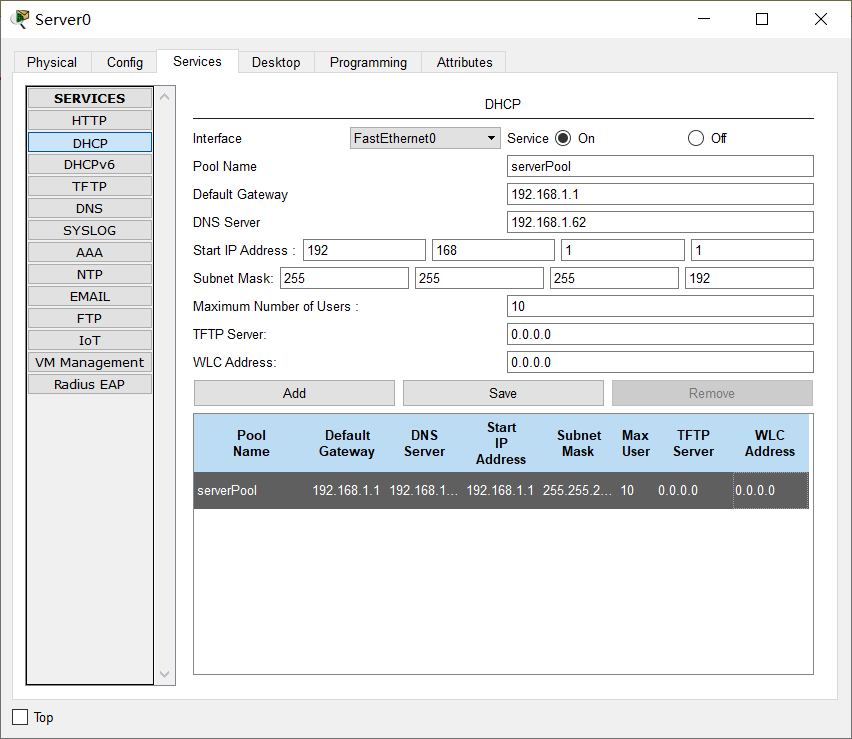Open the TFTP service
Viewport: 852px width, 739px height.
click(x=90, y=186)
